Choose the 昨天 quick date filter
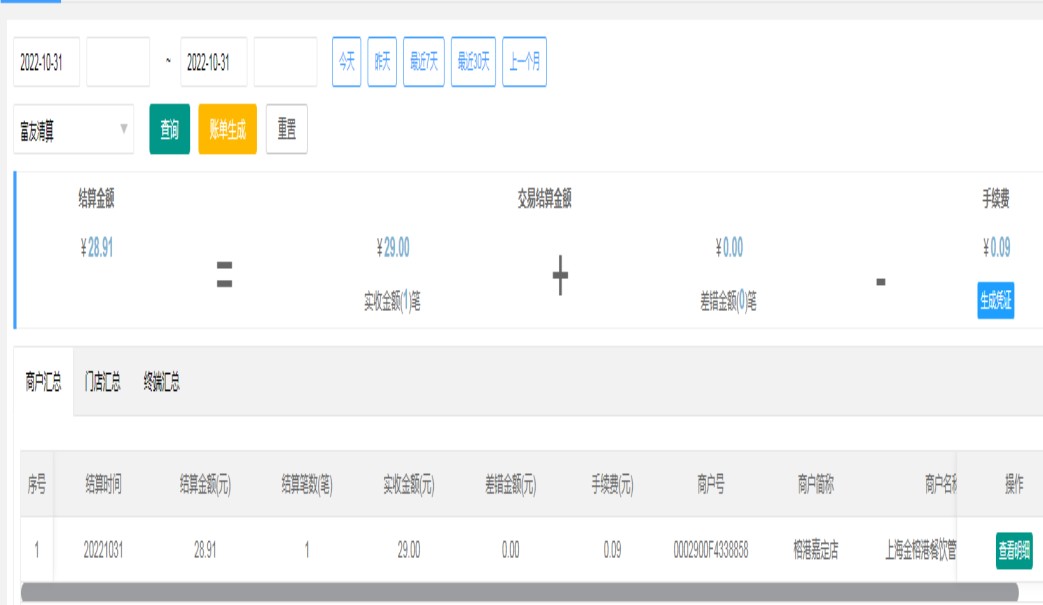Viewport: 1043px width, 605px height. [x=382, y=62]
